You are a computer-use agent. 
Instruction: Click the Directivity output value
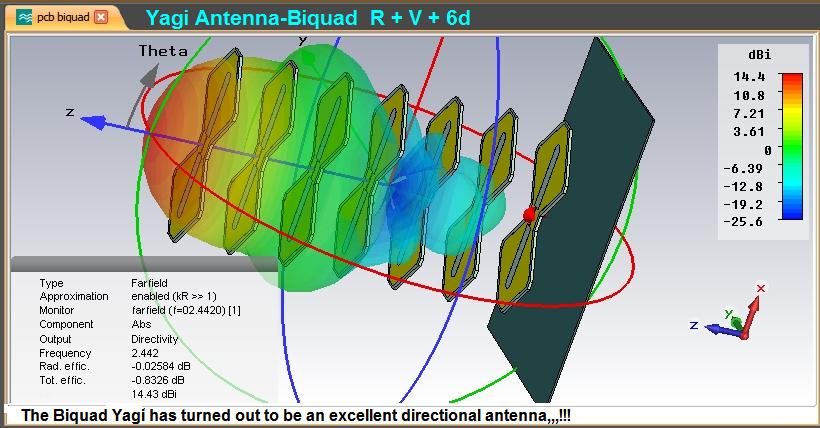[x=155, y=339]
